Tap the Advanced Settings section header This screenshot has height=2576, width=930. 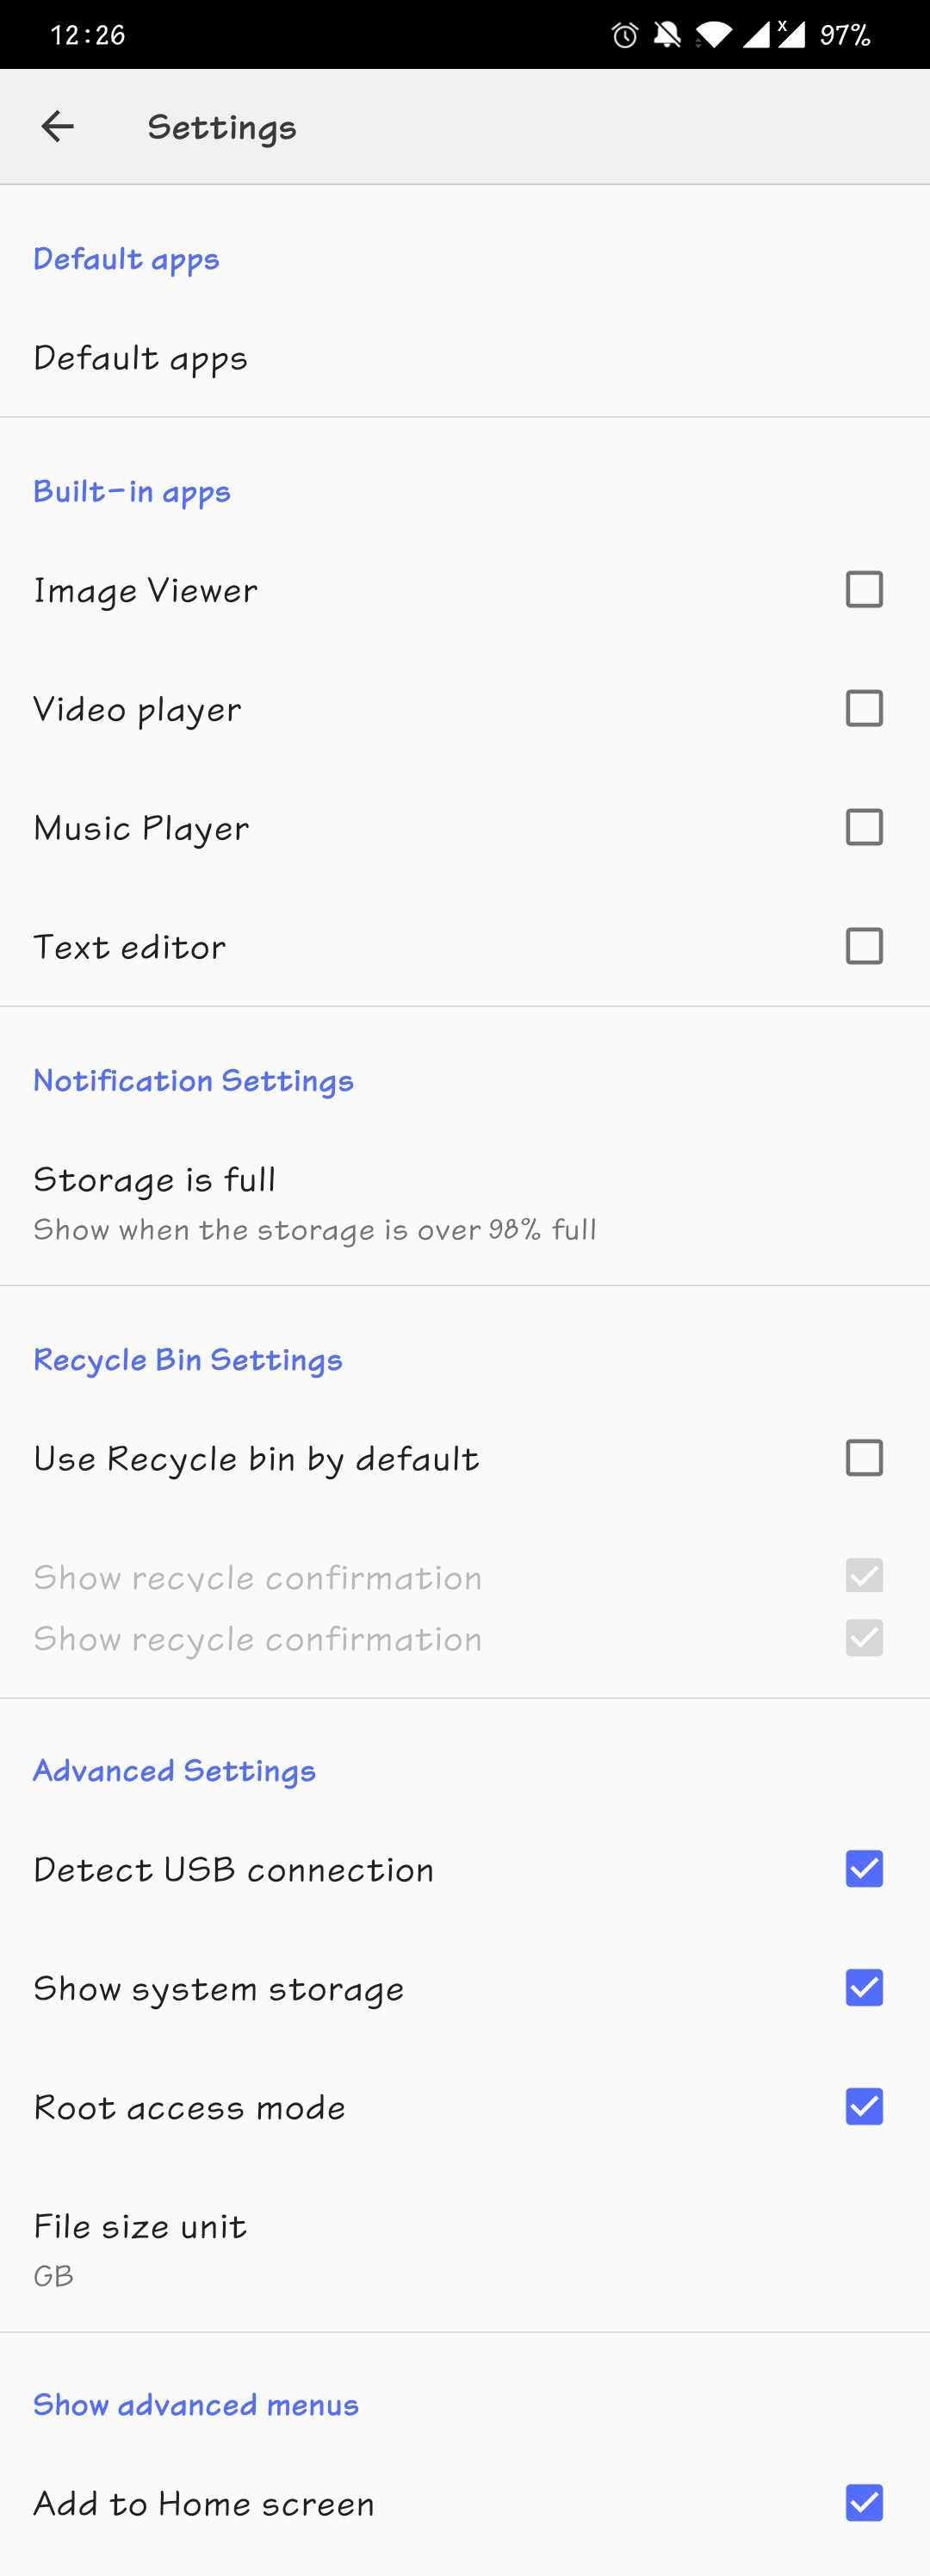(x=174, y=1771)
